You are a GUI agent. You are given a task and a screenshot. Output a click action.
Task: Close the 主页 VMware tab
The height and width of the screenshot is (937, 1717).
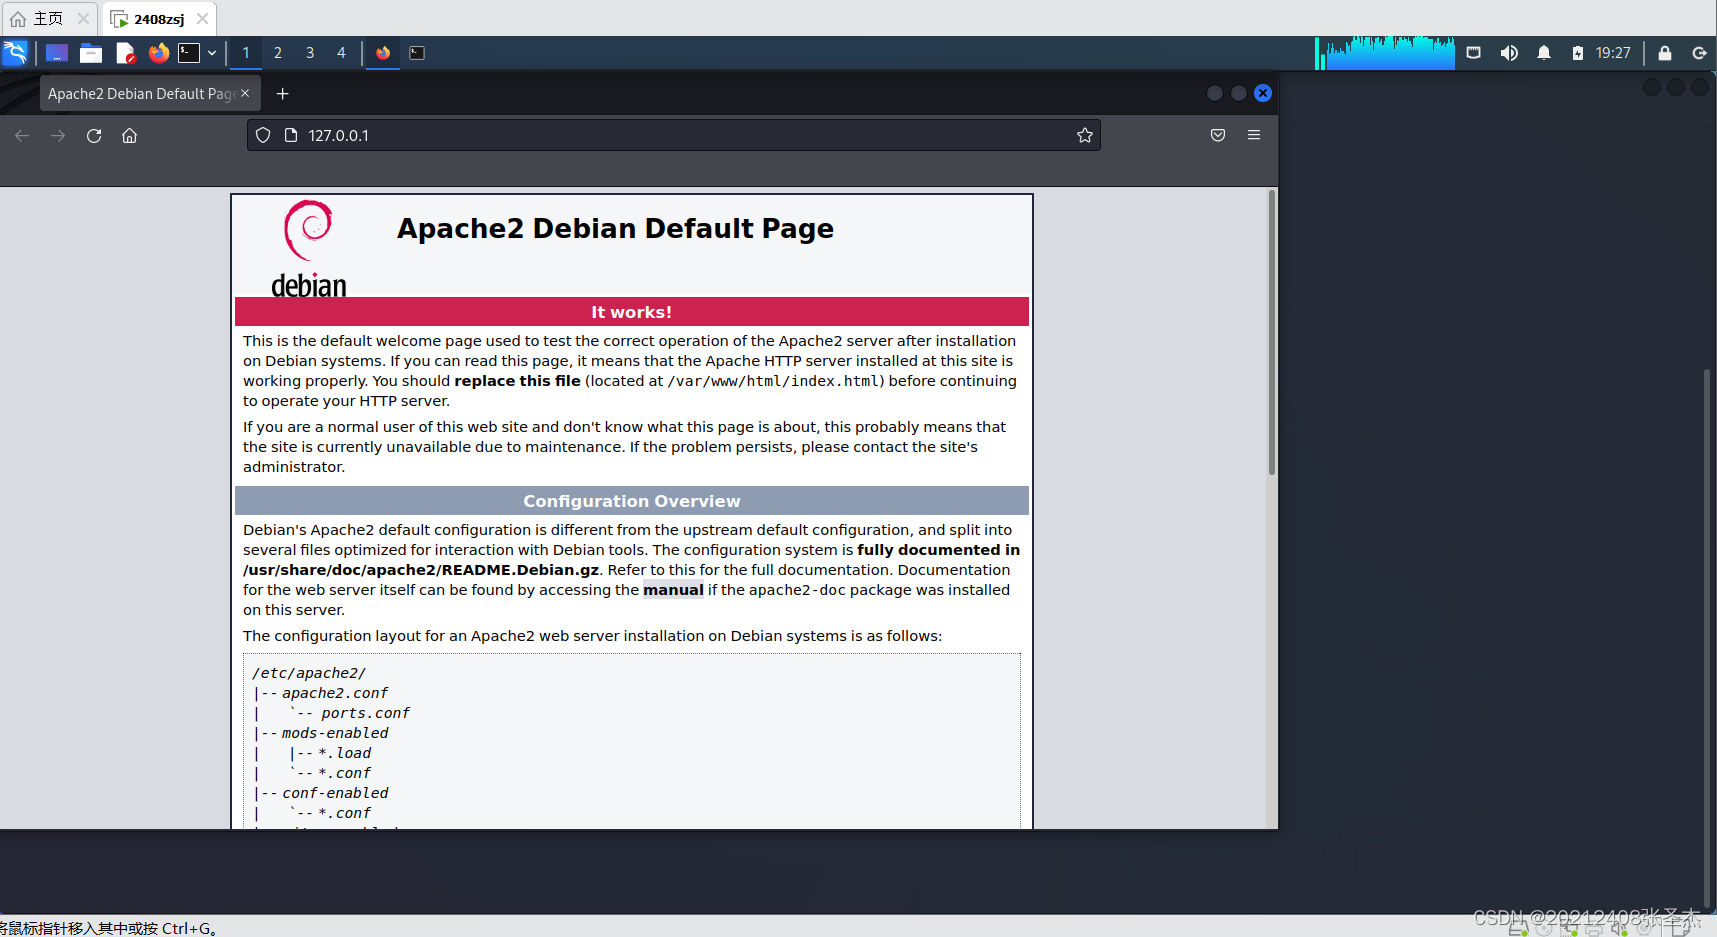[83, 18]
